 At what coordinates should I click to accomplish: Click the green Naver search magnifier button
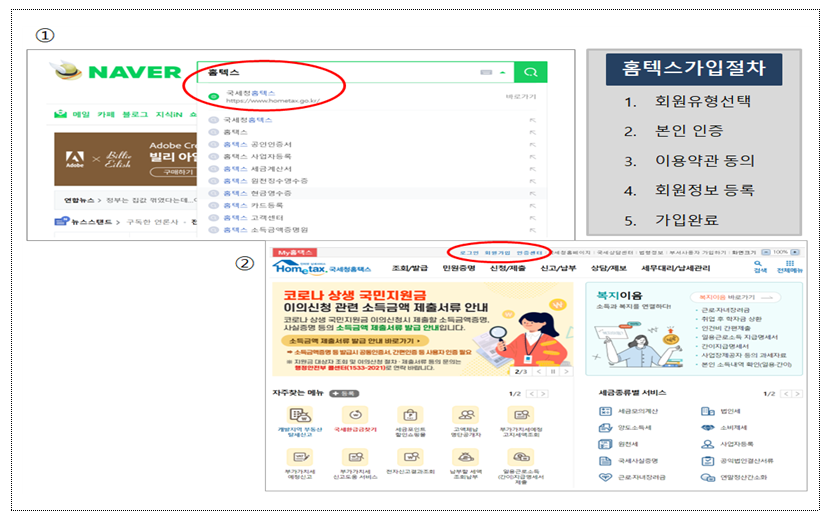pyautogui.click(x=532, y=73)
